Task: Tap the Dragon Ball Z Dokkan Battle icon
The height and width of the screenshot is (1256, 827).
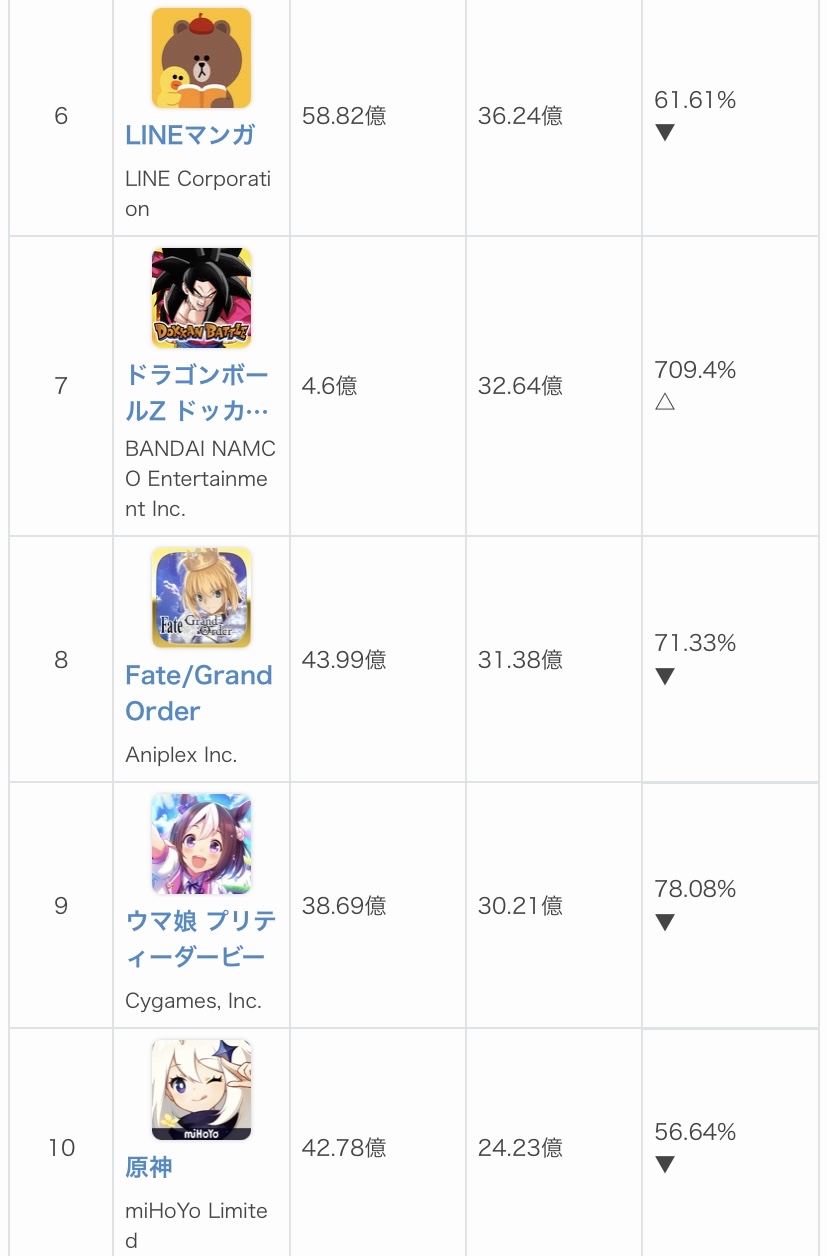Action: 201,298
